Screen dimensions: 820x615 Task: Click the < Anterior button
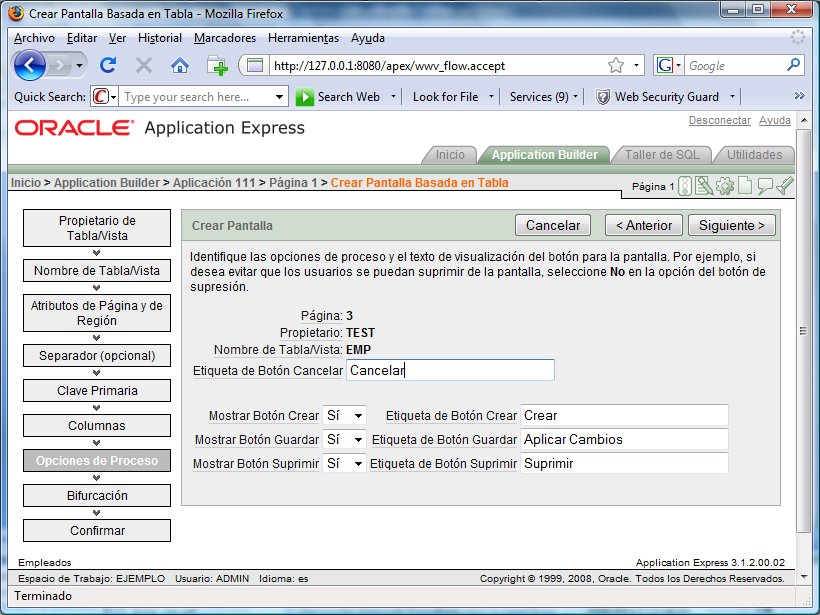[644, 225]
